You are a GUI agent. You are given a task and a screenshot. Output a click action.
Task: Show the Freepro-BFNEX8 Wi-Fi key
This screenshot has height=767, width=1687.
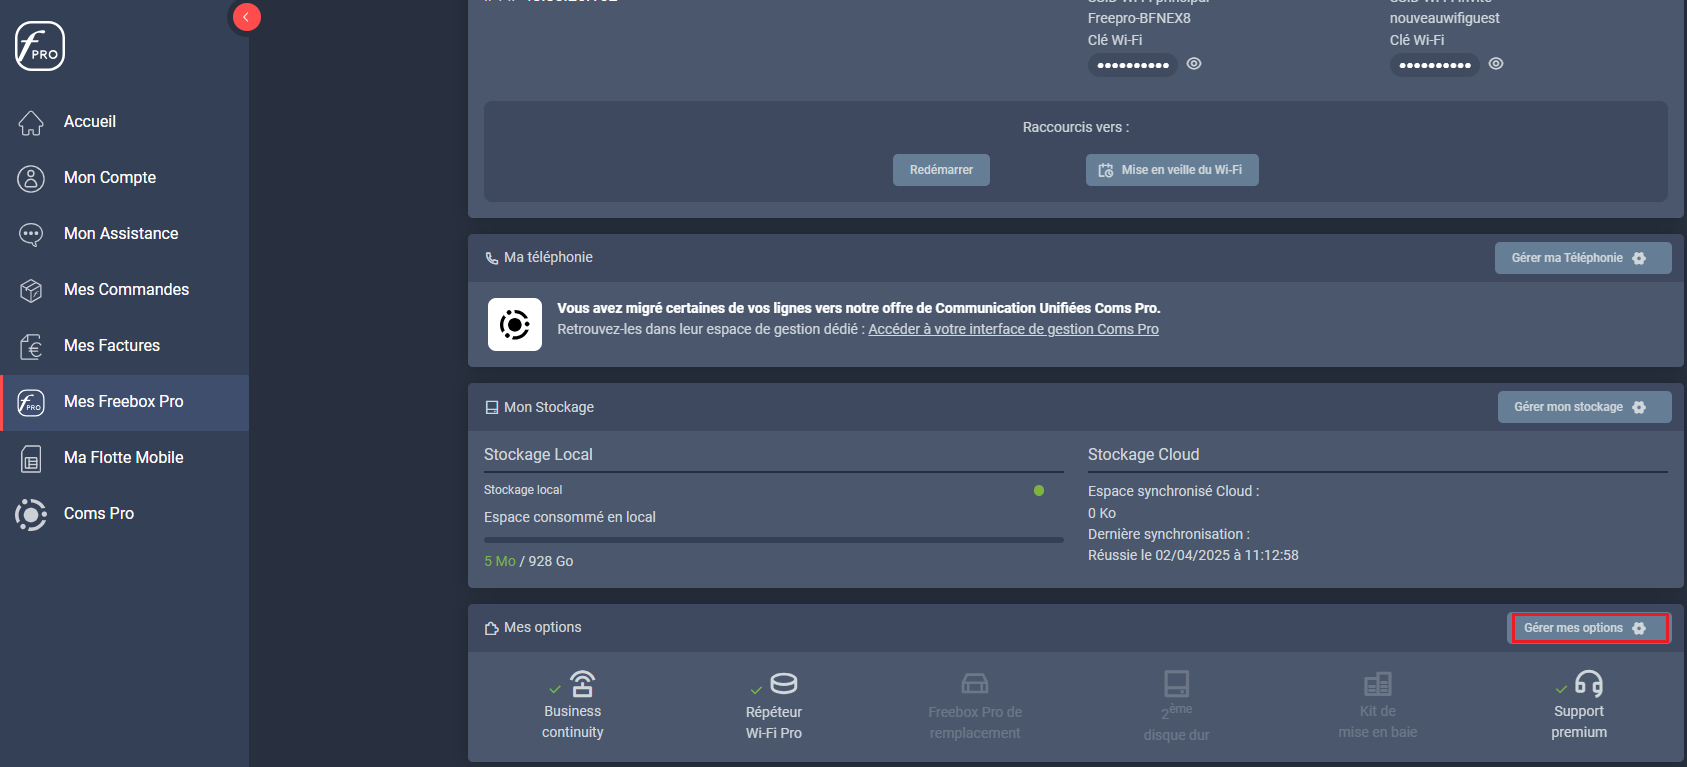click(1194, 63)
